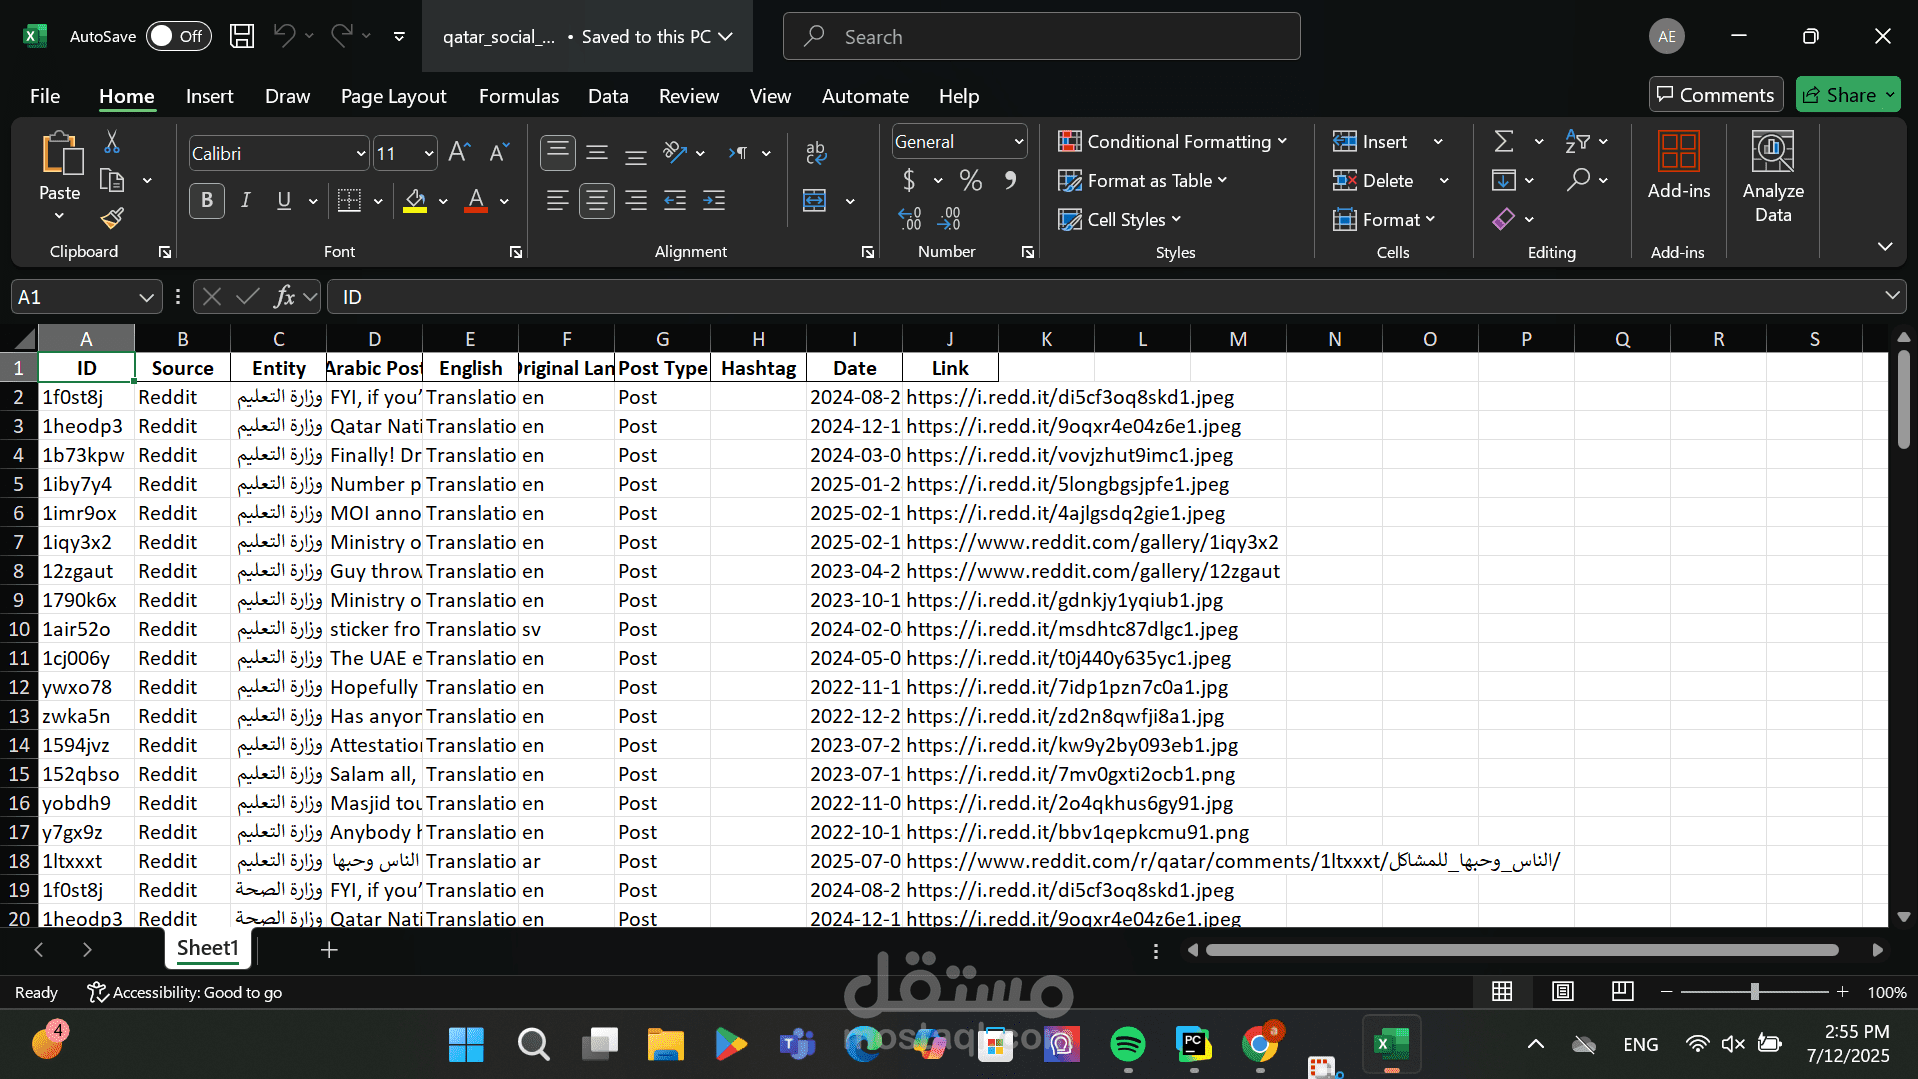Screen dimensions: 1918x1079
Task: Toggle the AutoSave switch
Action: [x=176, y=37]
